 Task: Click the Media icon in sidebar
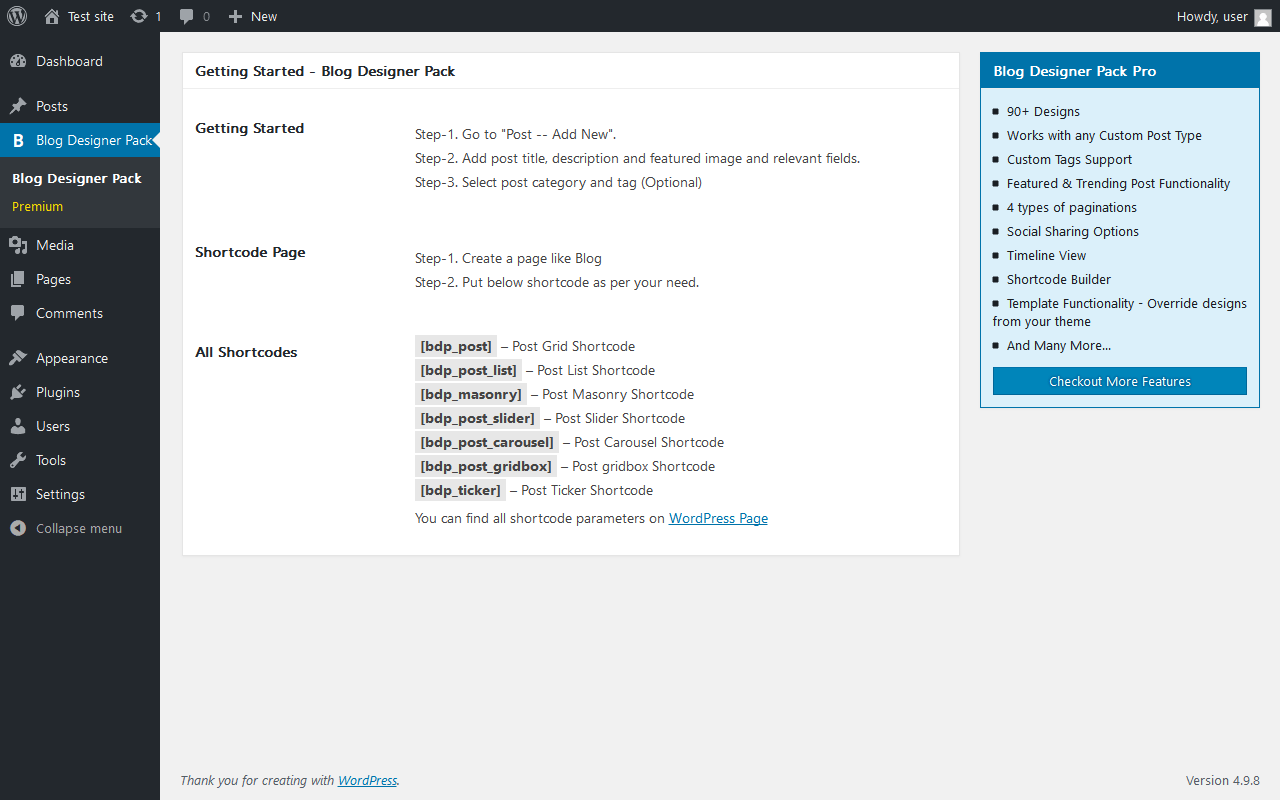18,245
